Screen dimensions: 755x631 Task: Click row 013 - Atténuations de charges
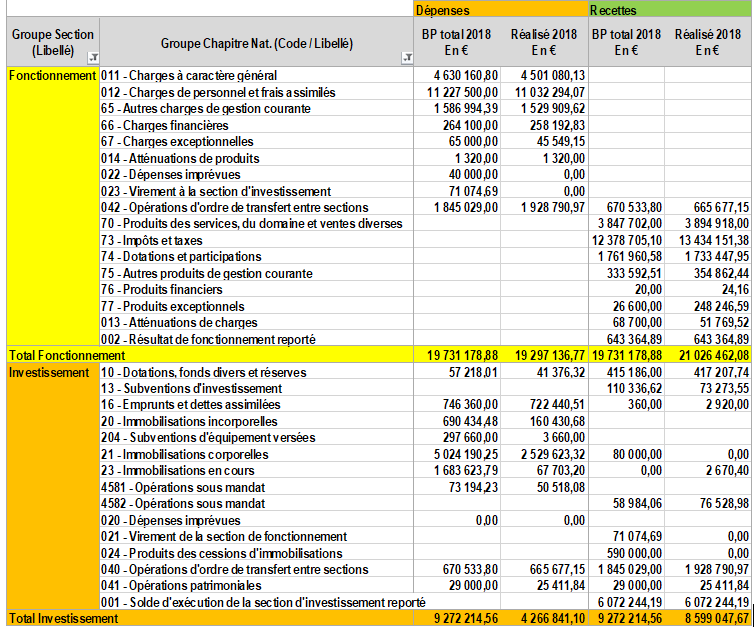tap(179, 322)
